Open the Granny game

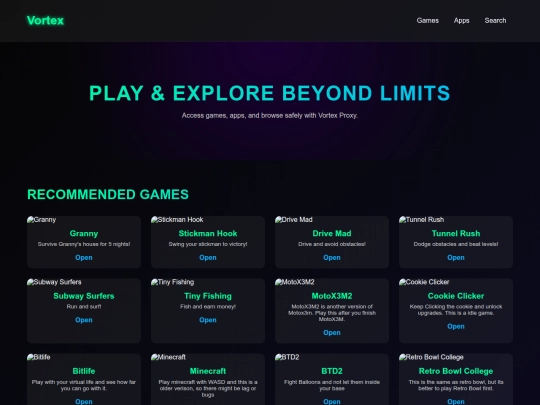pyautogui.click(x=84, y=258)
